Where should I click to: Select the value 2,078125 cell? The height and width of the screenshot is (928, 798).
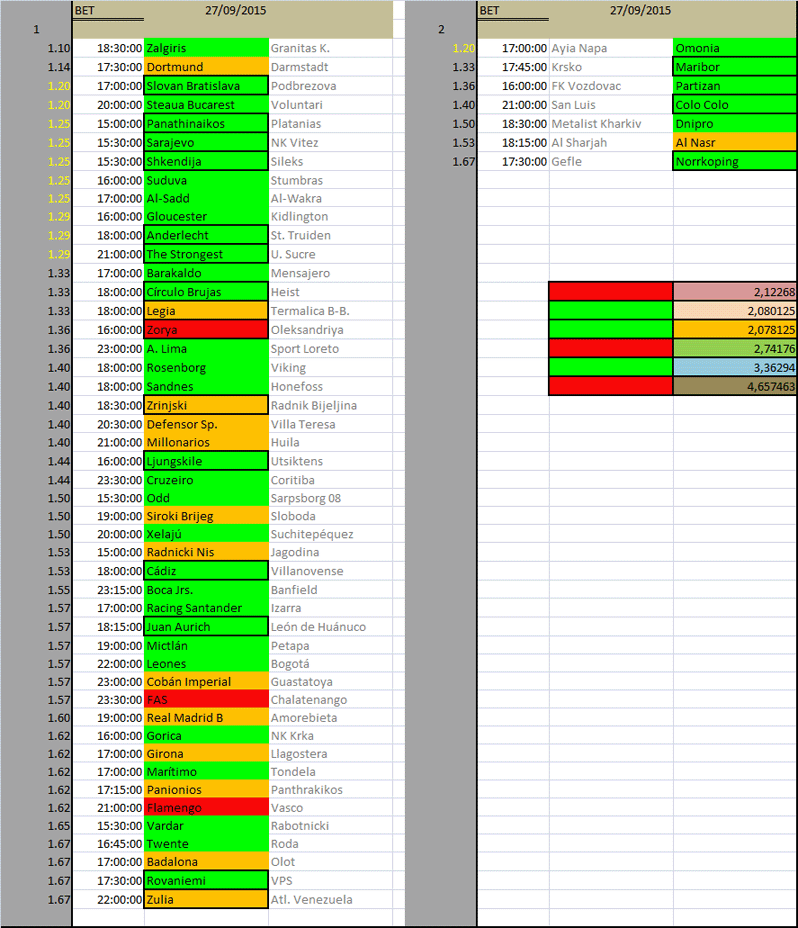735,330
